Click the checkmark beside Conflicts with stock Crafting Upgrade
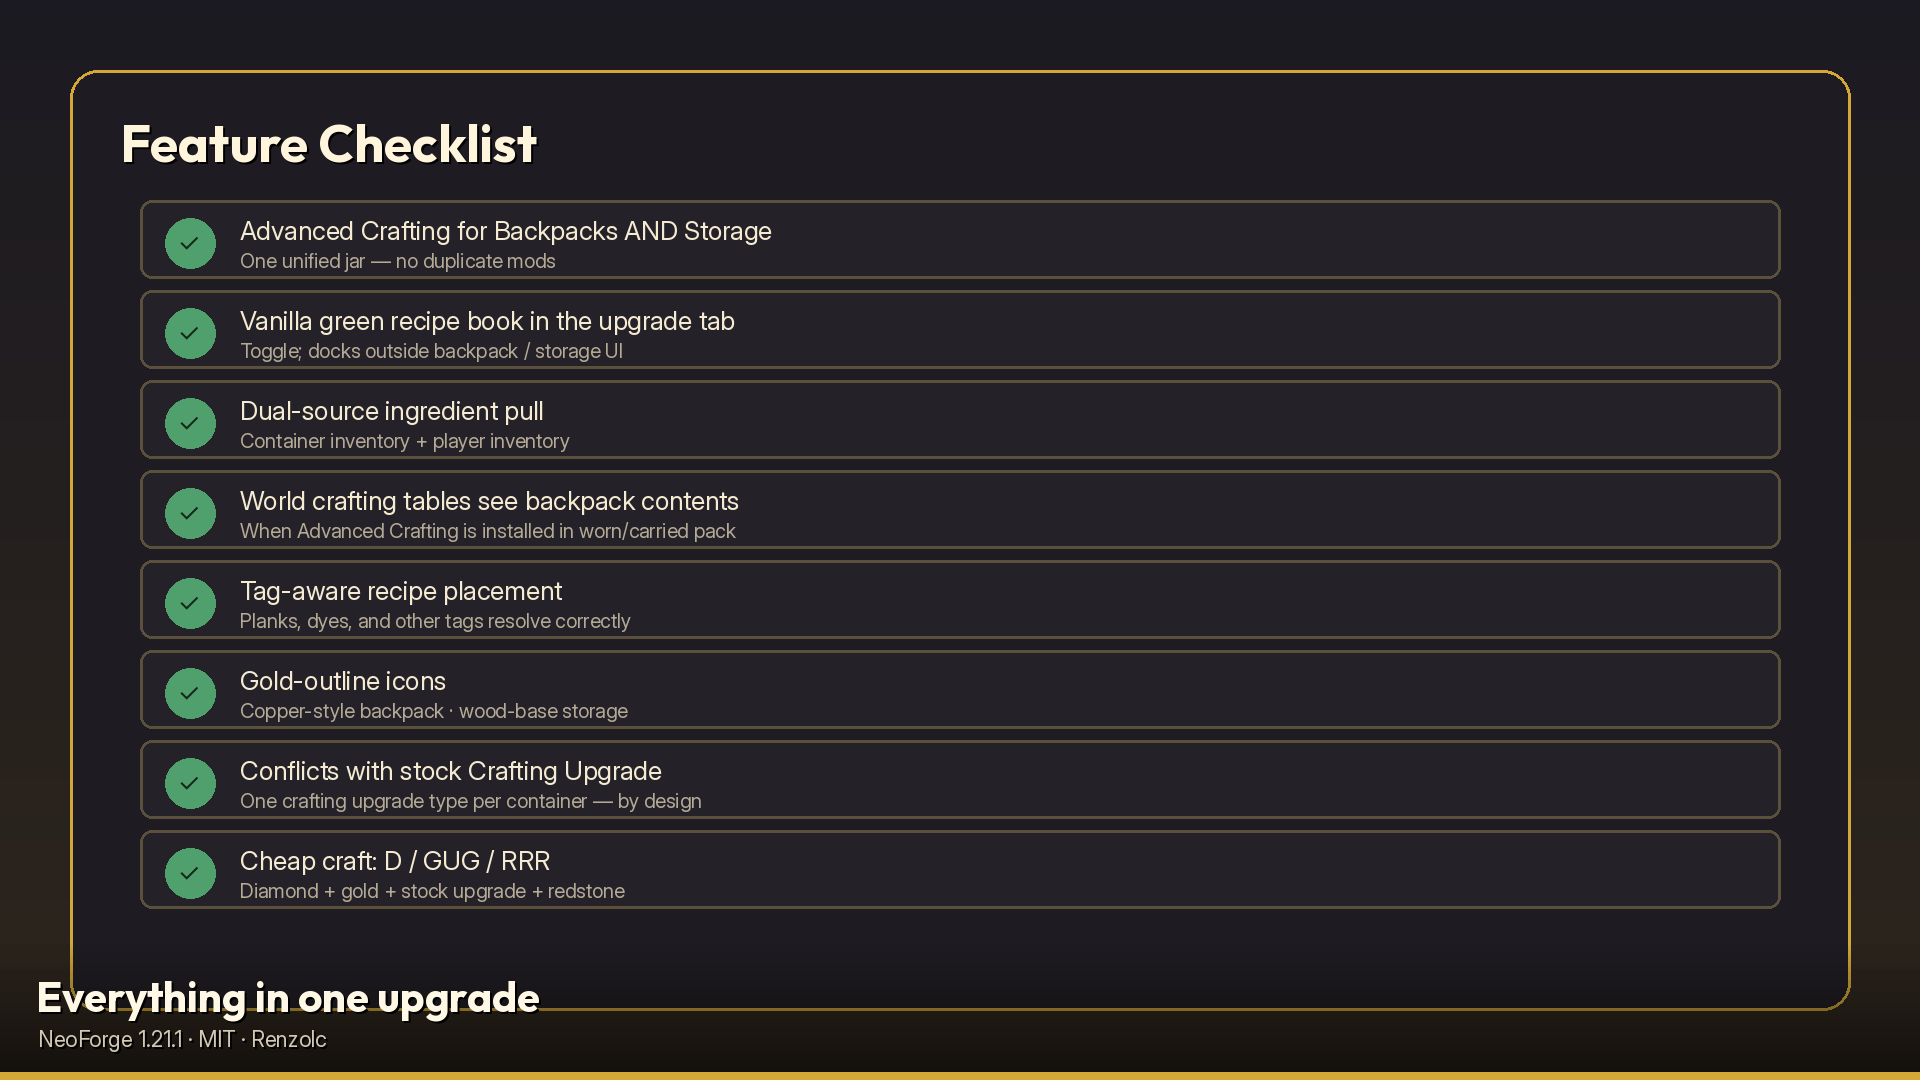 [190, 783]
